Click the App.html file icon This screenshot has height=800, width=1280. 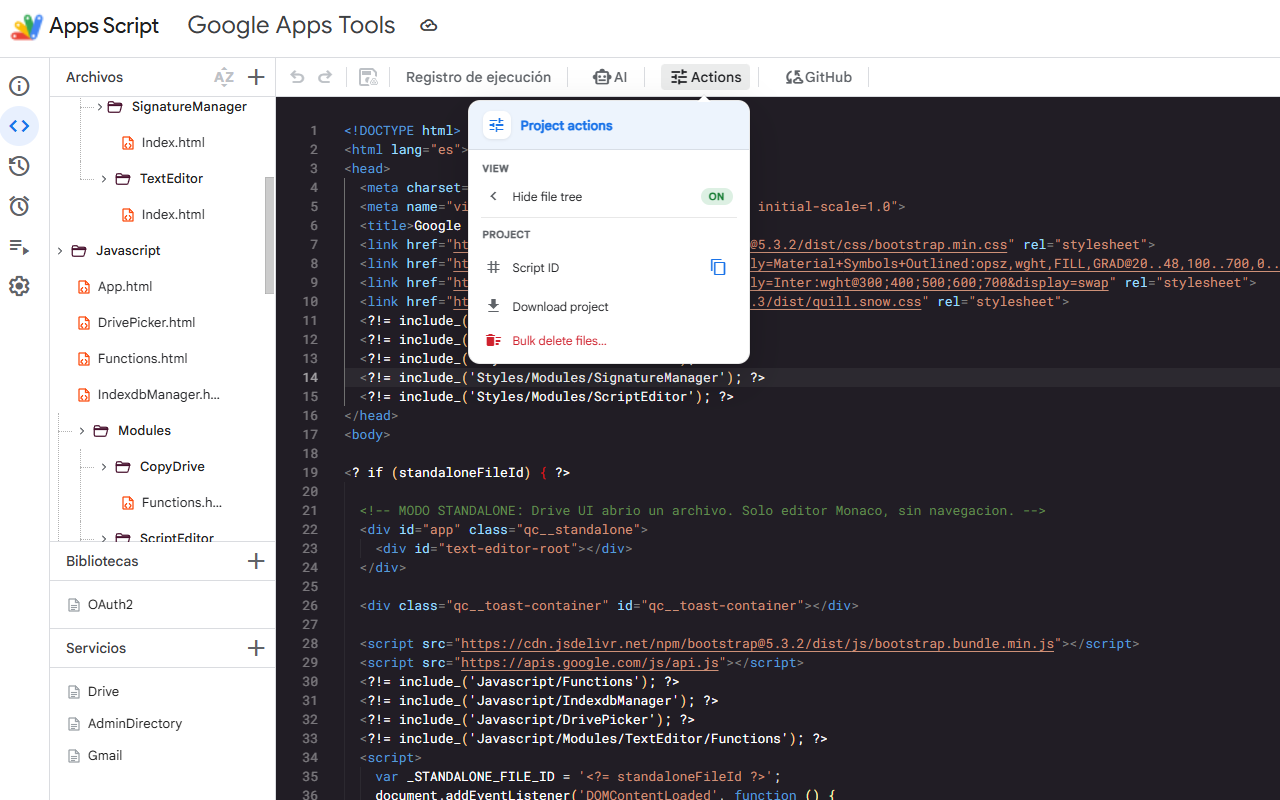point(84,287)
